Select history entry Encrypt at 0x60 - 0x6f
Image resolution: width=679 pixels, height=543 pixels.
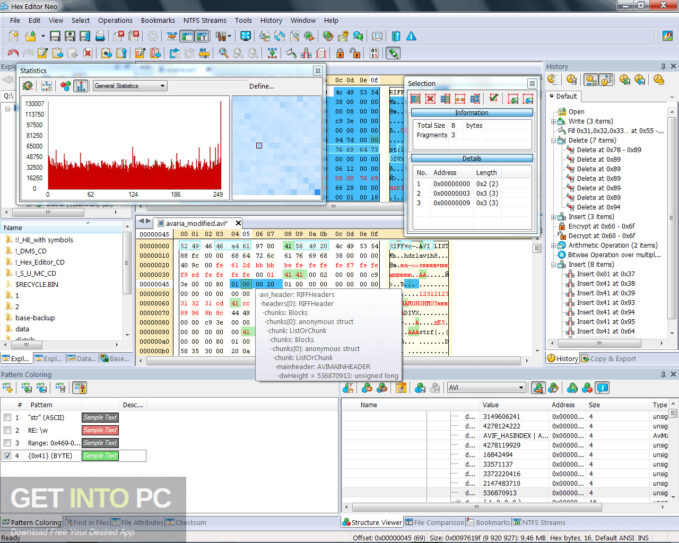pos(601,226)
